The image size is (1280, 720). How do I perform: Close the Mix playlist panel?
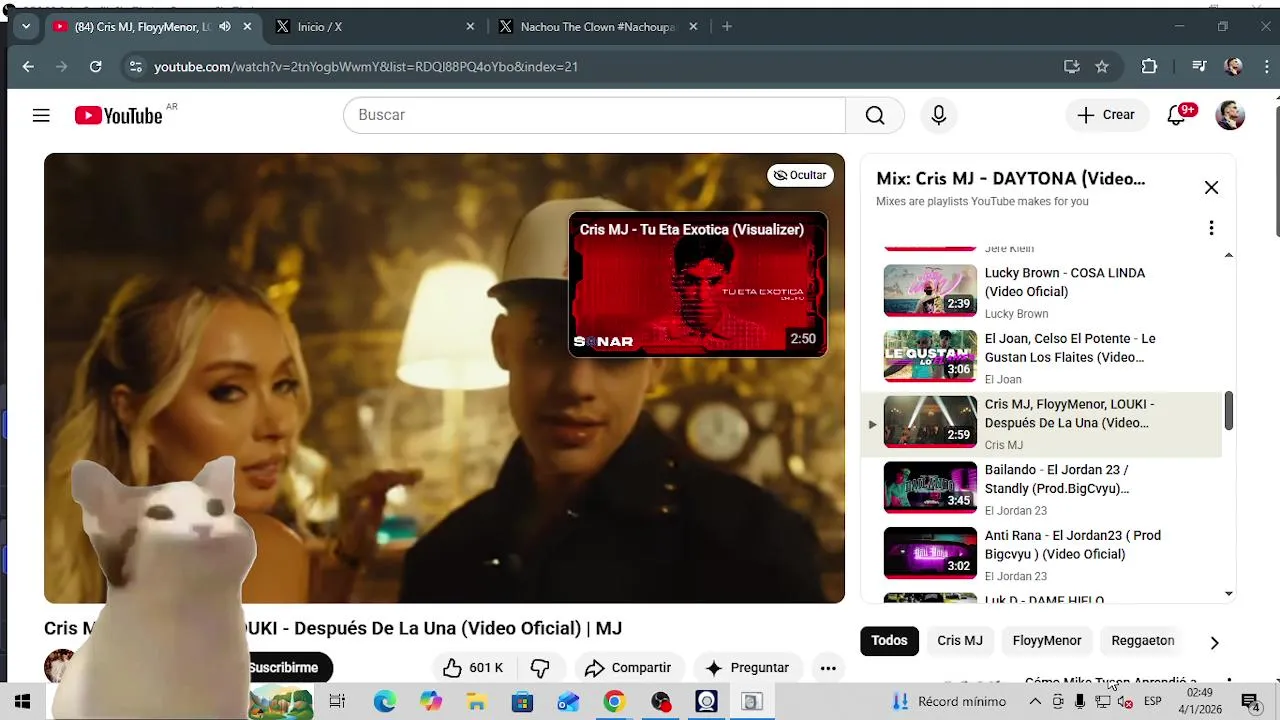tap(1211, 187)
